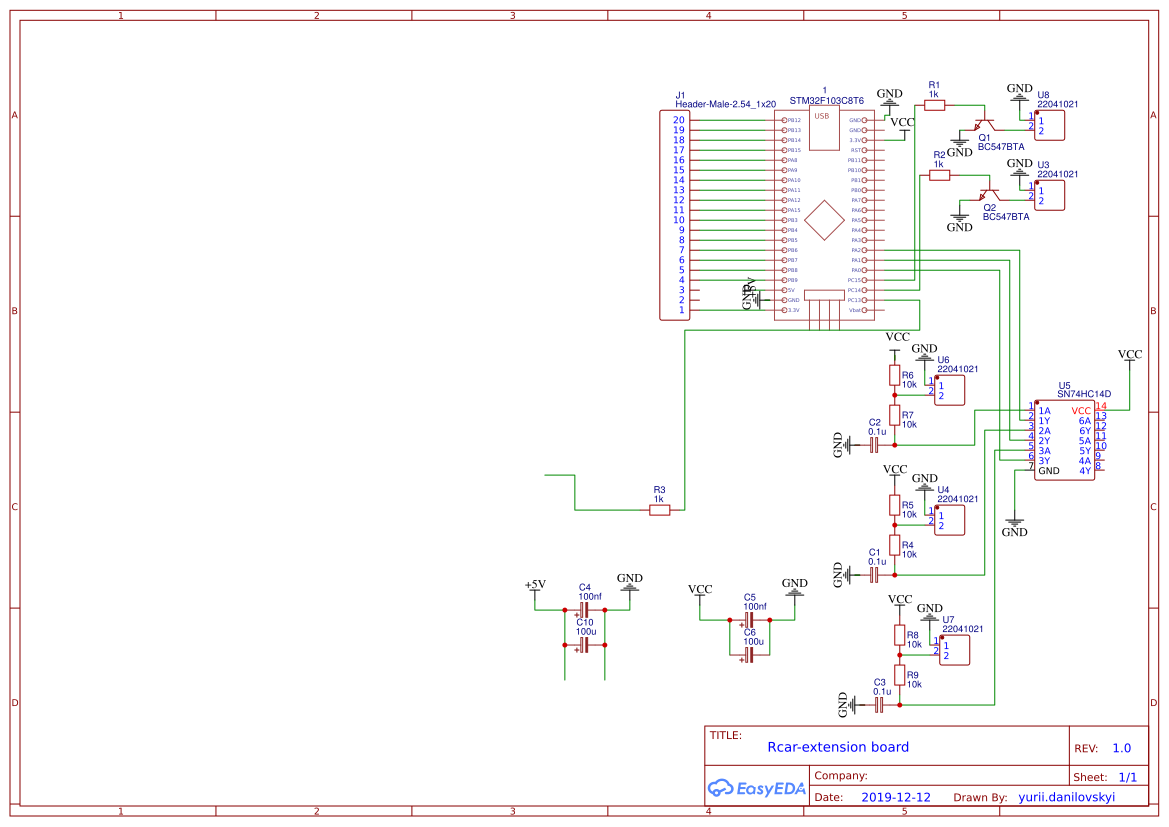Click the author name 'yurii.danilovskyi'
This screenshot has height=827, width=1169.
click(x=1066, y=797)
